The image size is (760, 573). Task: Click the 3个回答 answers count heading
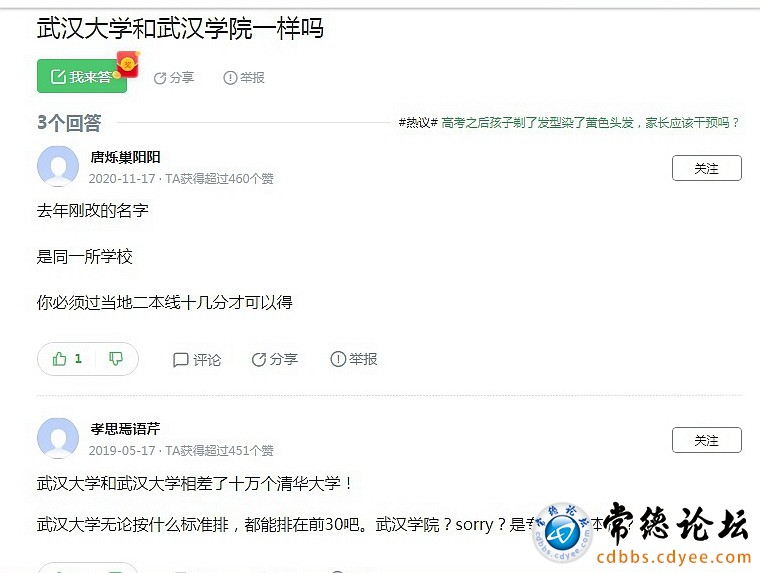[69, 123]
